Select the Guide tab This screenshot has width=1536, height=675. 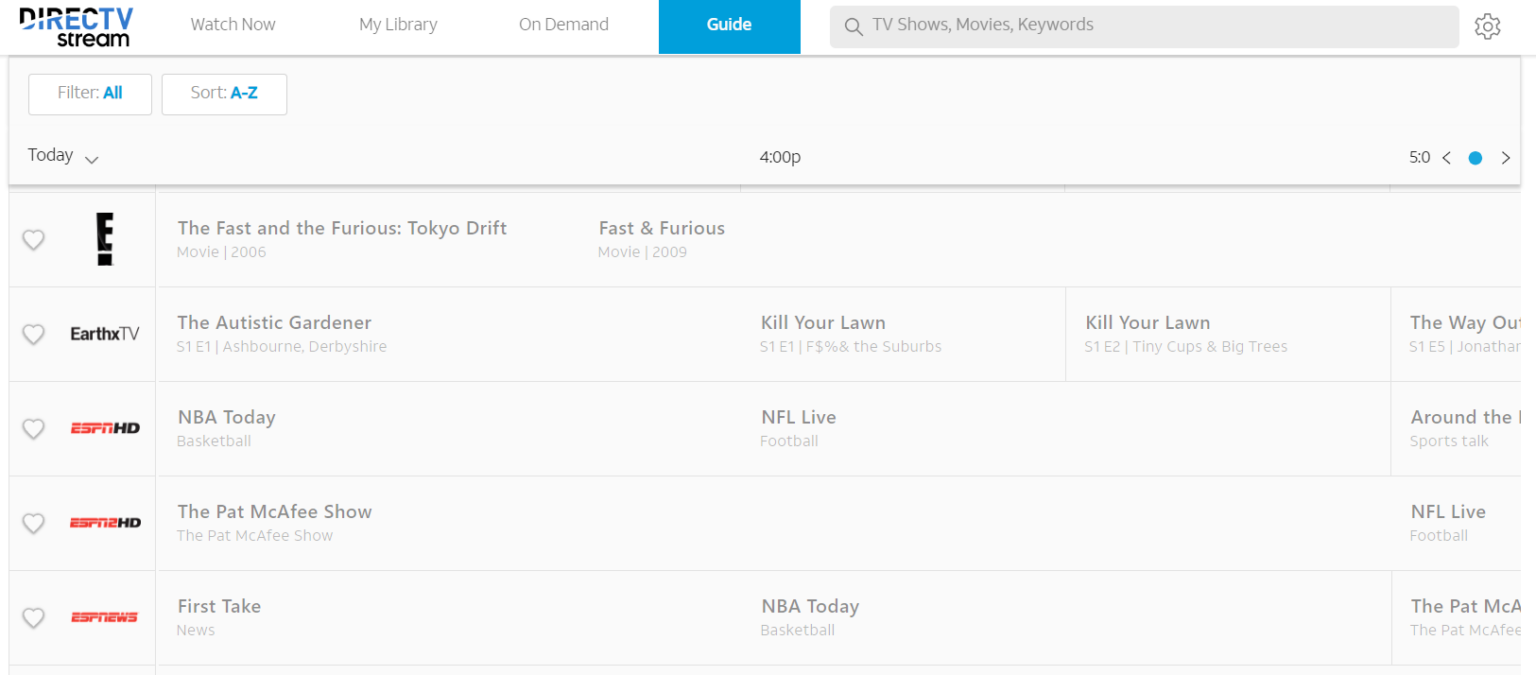pos(729,27)
